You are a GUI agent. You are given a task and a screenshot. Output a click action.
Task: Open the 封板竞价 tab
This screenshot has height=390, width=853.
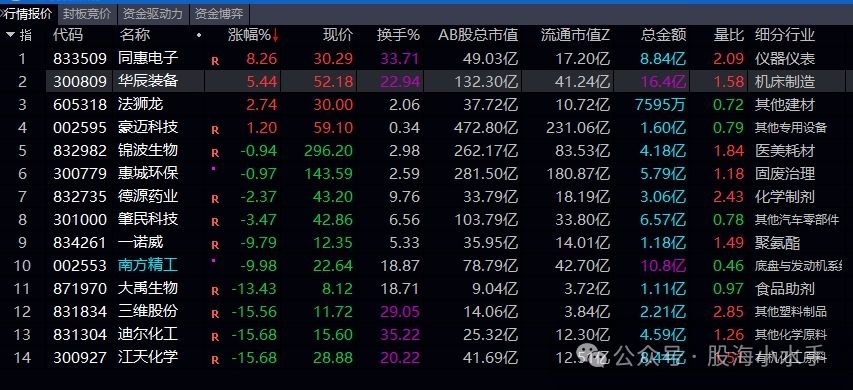(x=86, y=14)
